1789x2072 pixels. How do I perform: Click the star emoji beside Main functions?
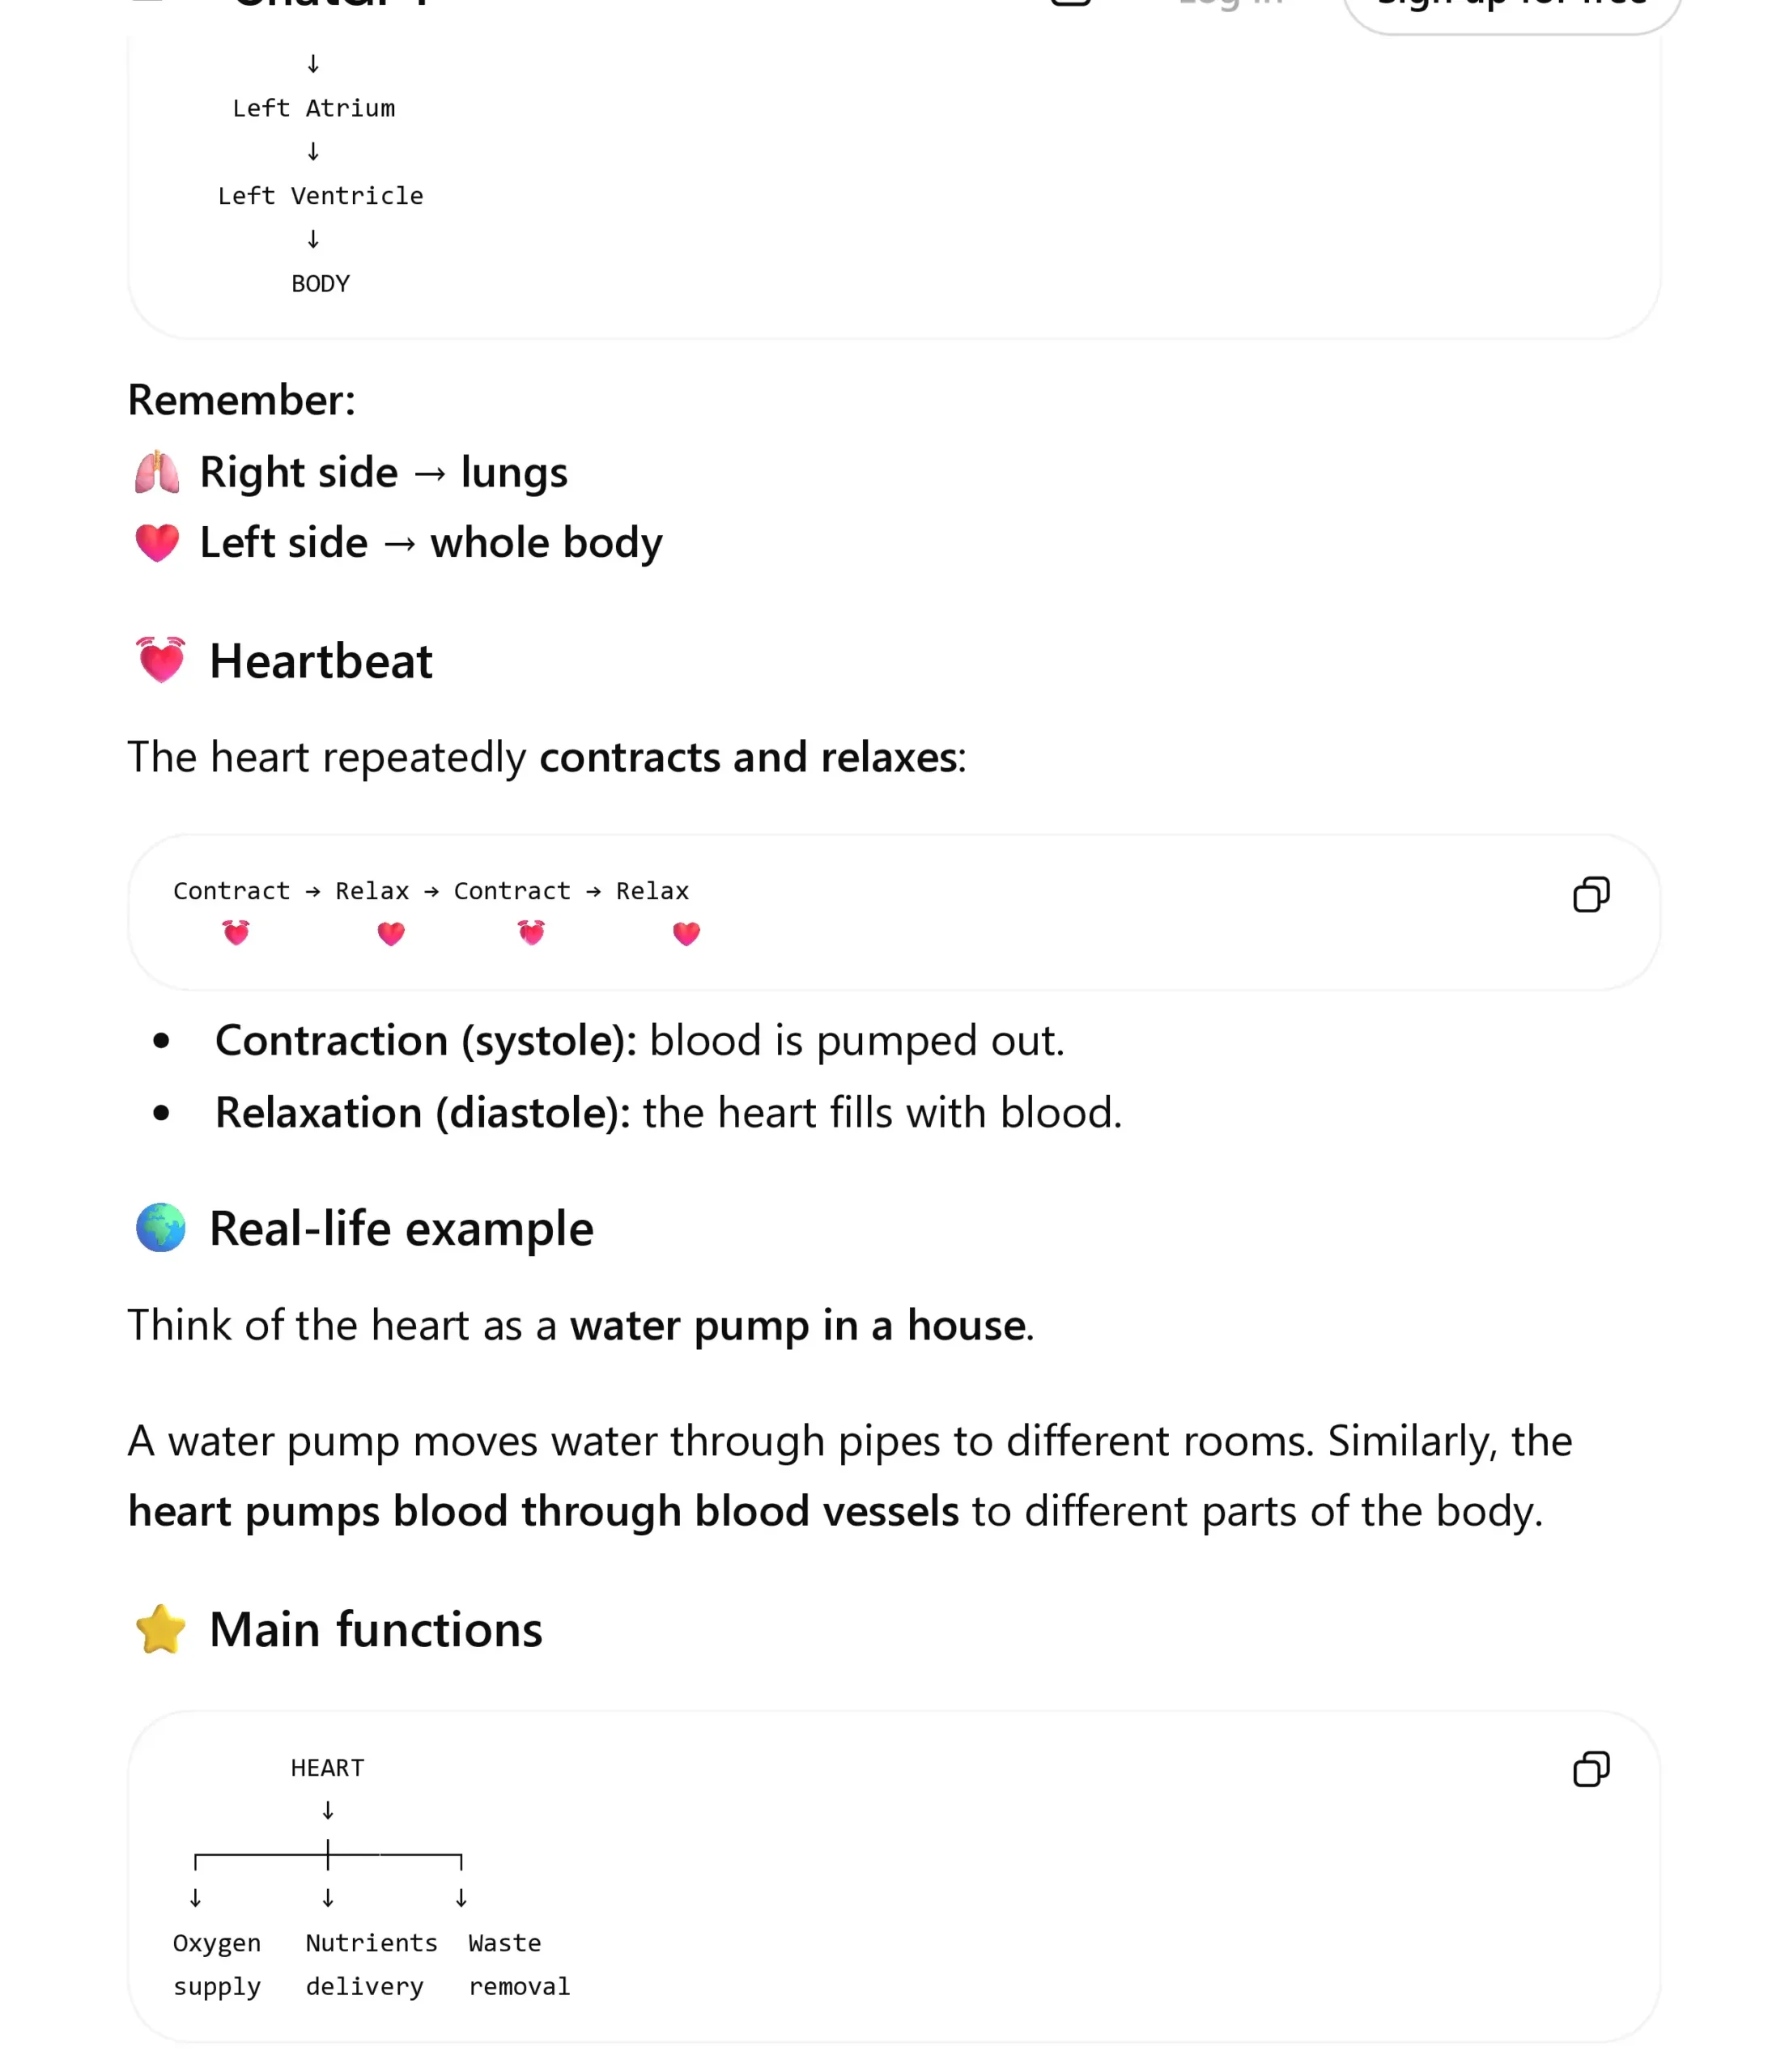tap(160, 1629)
